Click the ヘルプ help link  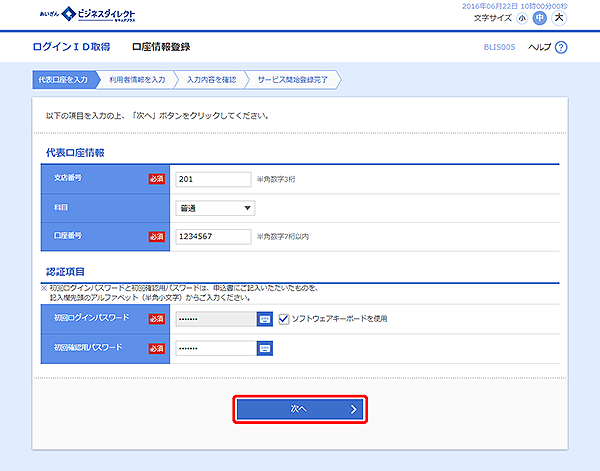click(540, 47)
